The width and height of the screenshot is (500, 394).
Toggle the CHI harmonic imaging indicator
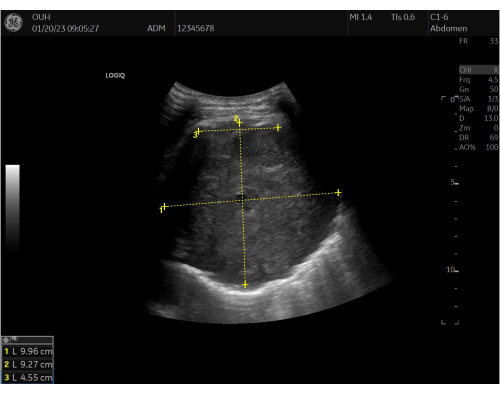(465, 70)
